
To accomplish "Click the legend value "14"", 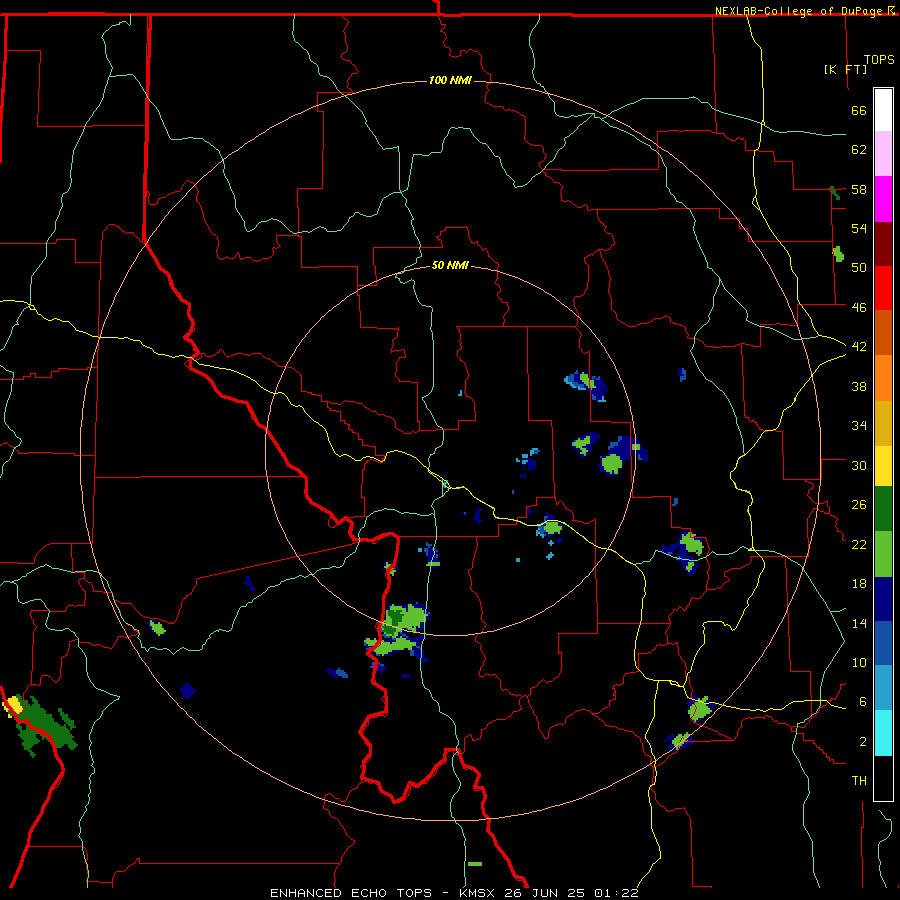I will click(859, 623).
